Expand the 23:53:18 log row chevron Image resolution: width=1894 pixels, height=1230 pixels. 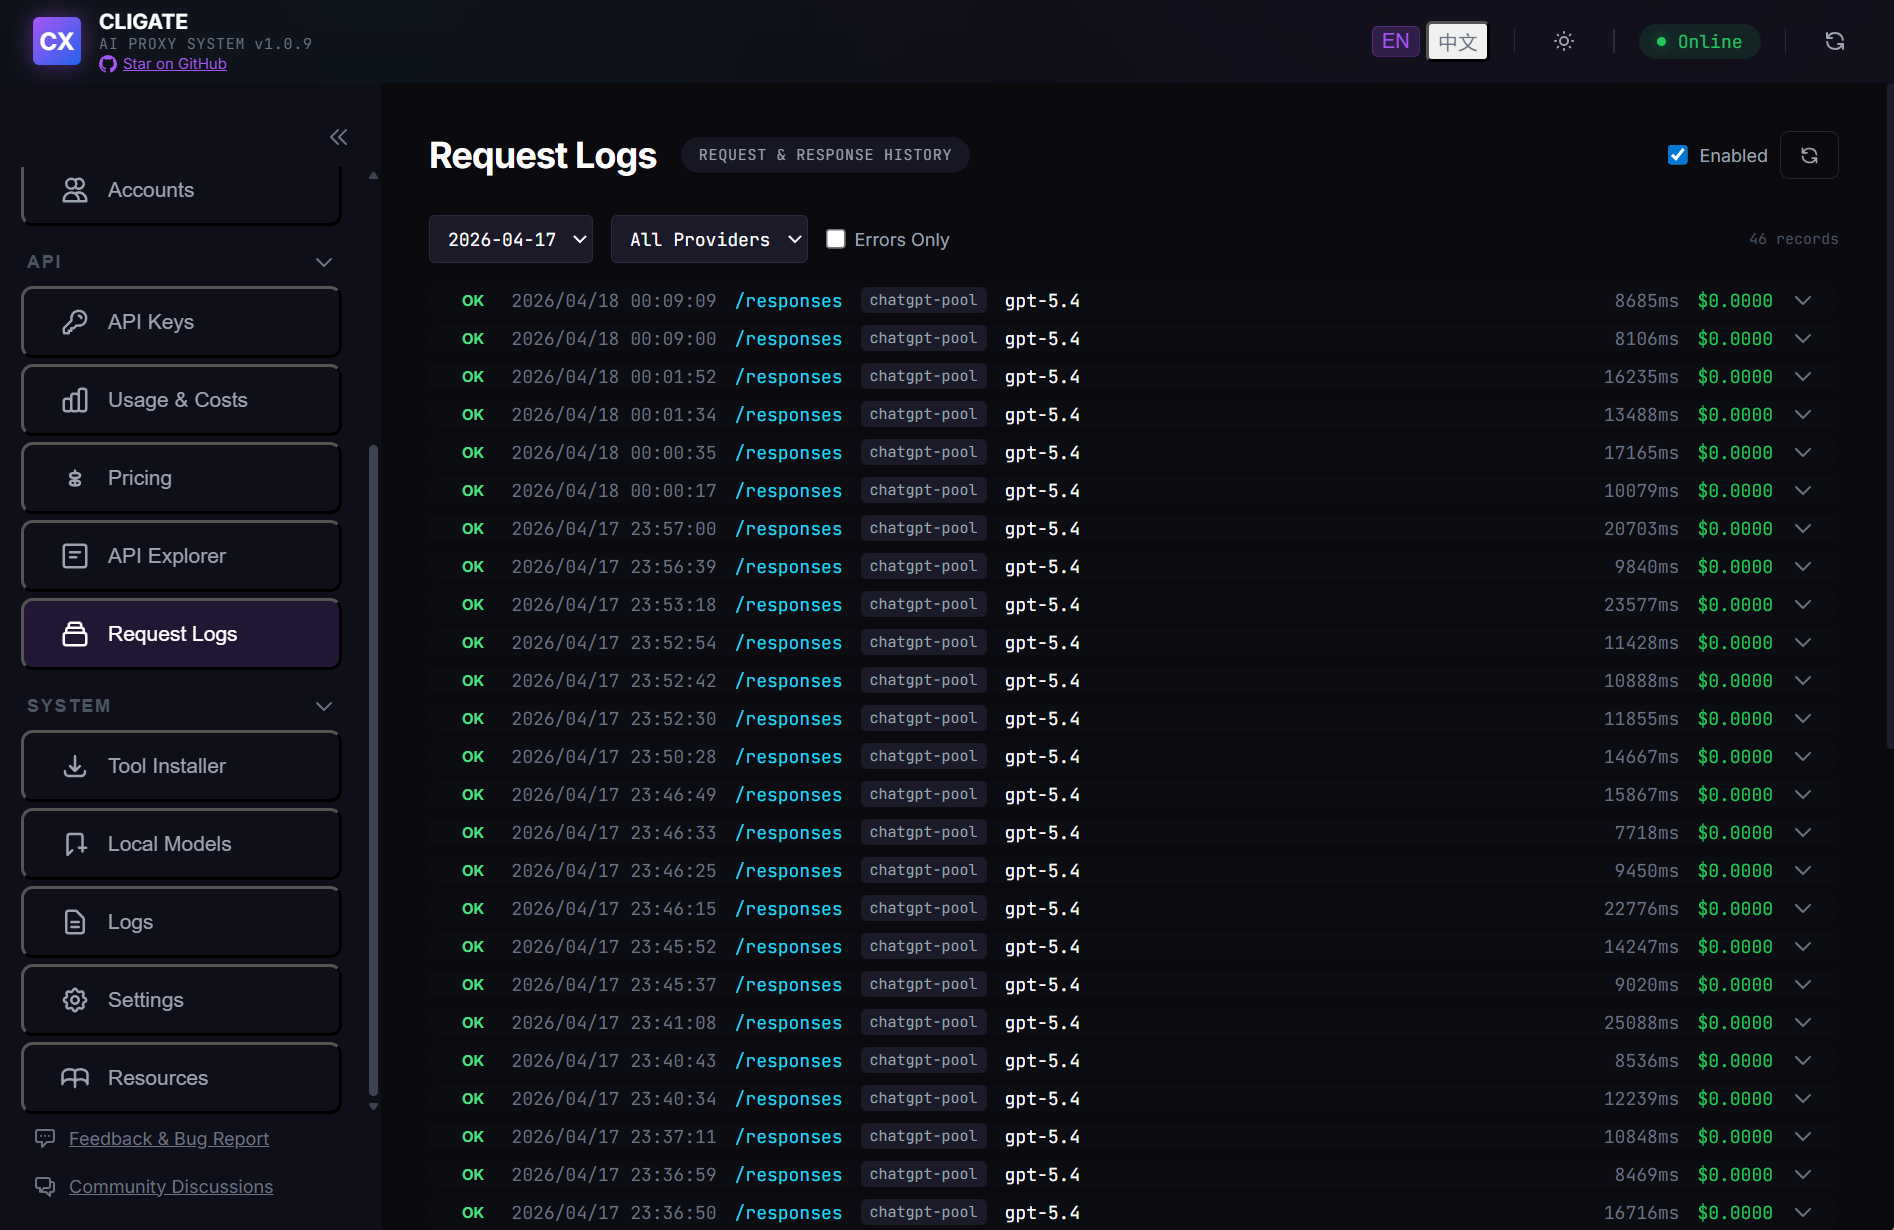(1803, 605)
